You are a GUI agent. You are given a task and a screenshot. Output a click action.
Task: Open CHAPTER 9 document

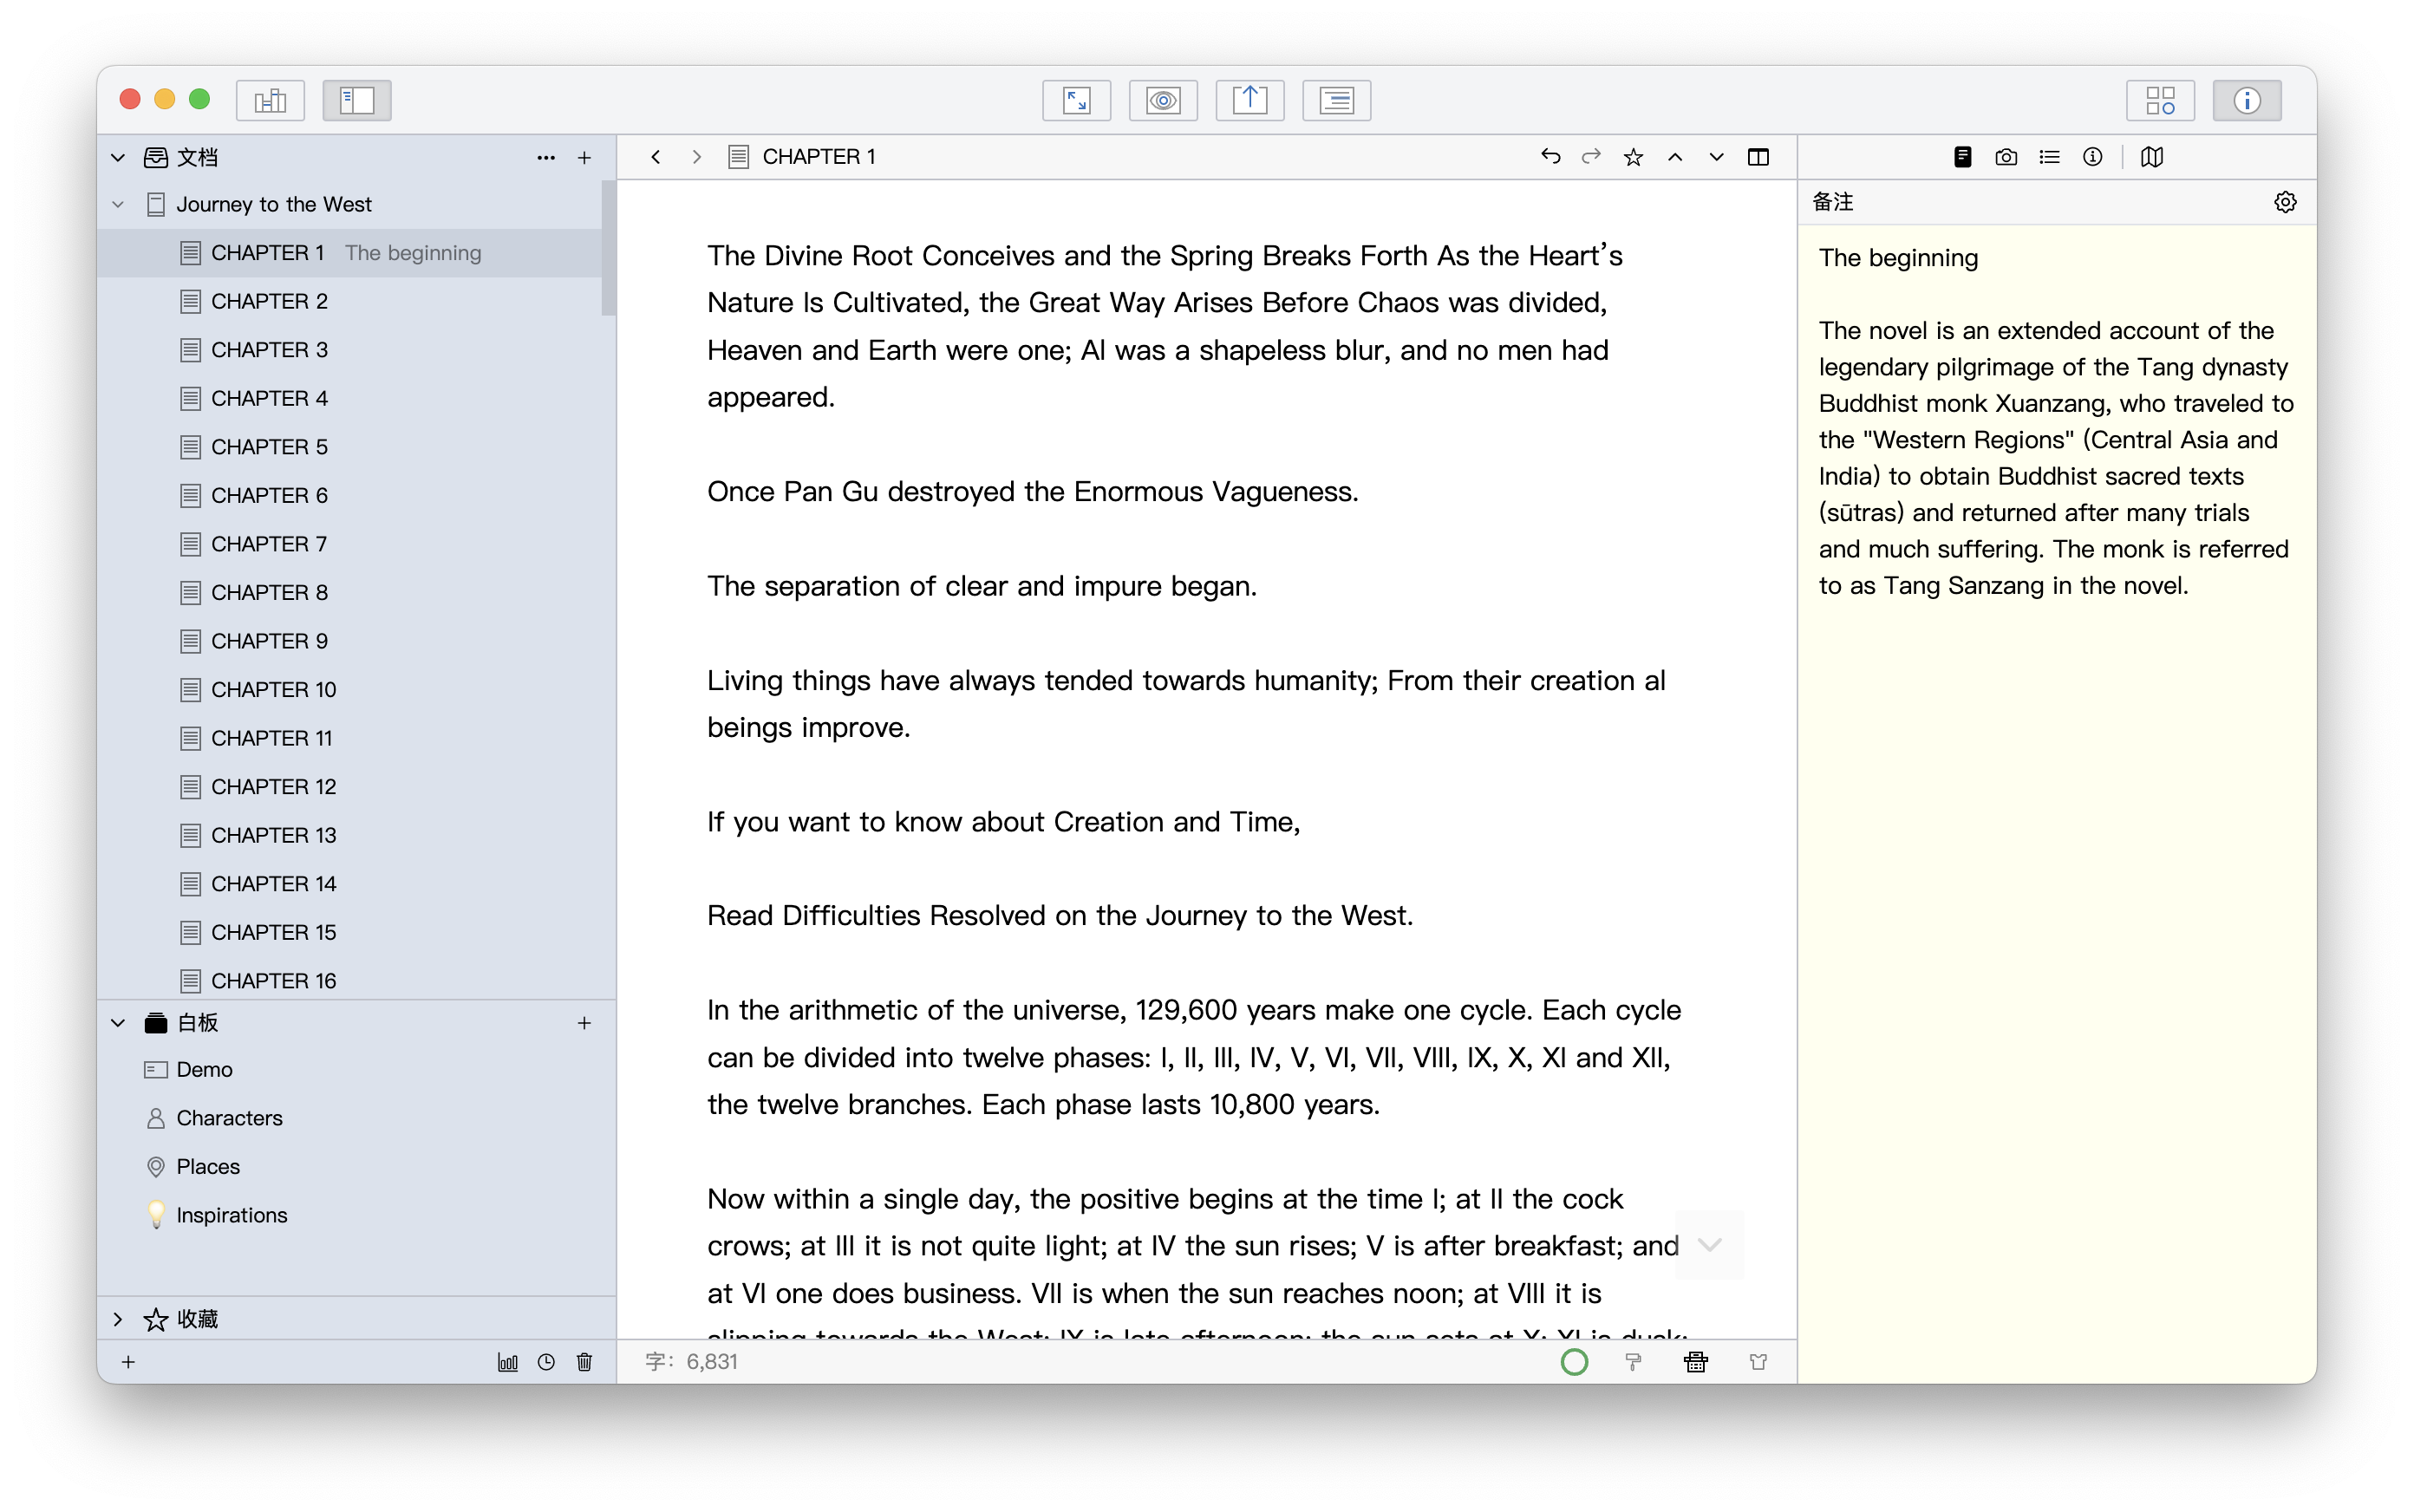[x=350, y=641]
